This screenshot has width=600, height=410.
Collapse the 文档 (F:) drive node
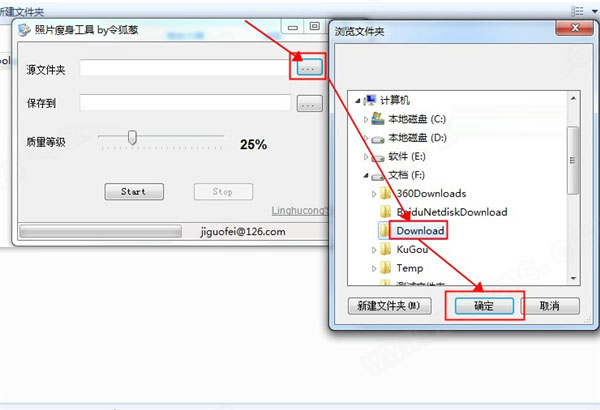(x=366, y=175)
